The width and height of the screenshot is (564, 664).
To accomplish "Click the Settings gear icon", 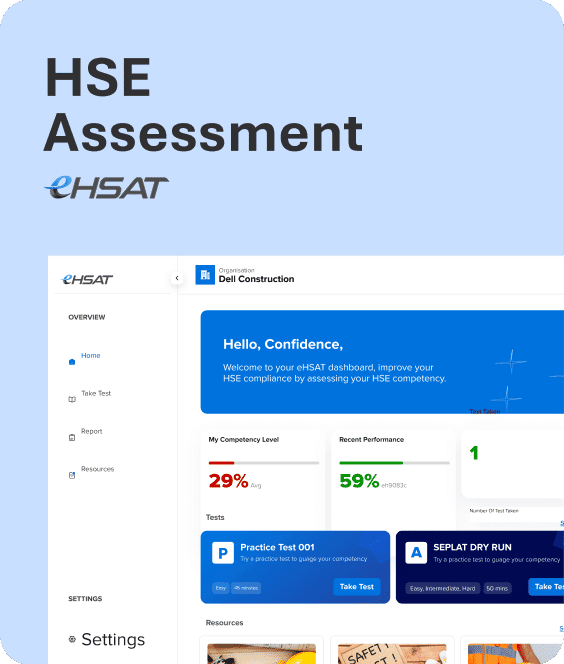I will click(x=72, y=639).
